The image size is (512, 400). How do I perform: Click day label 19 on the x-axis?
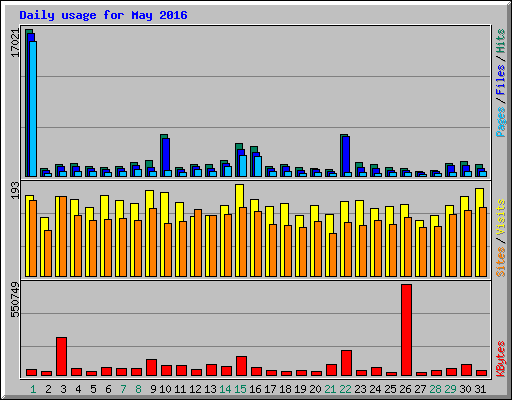click(300, 389)
